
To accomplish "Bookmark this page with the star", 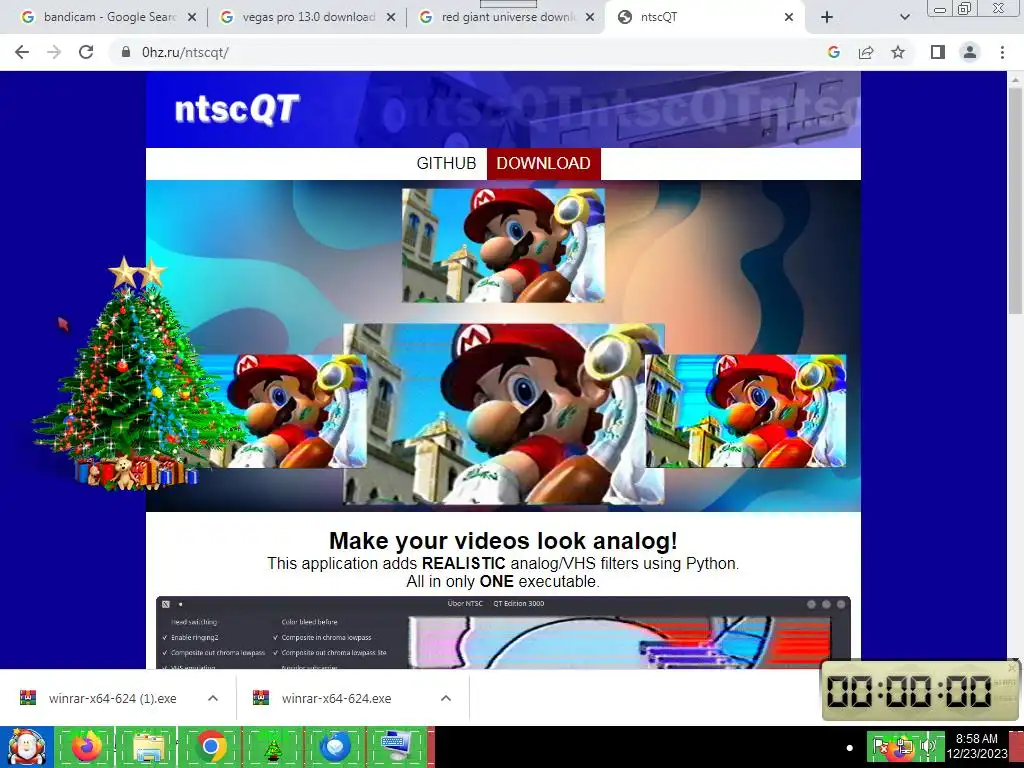I will tap(898, 52).
